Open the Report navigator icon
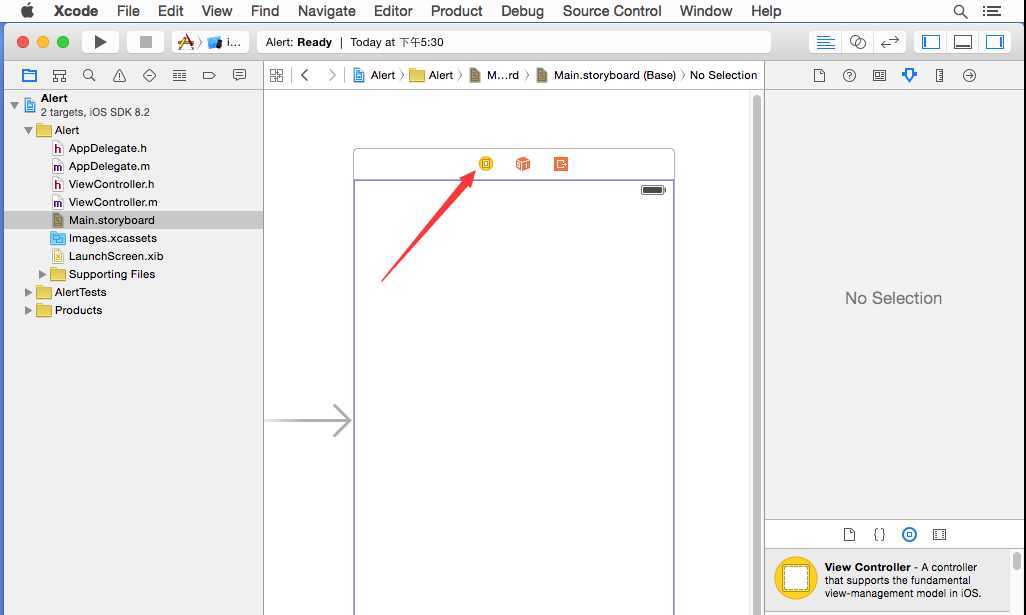 239,75
